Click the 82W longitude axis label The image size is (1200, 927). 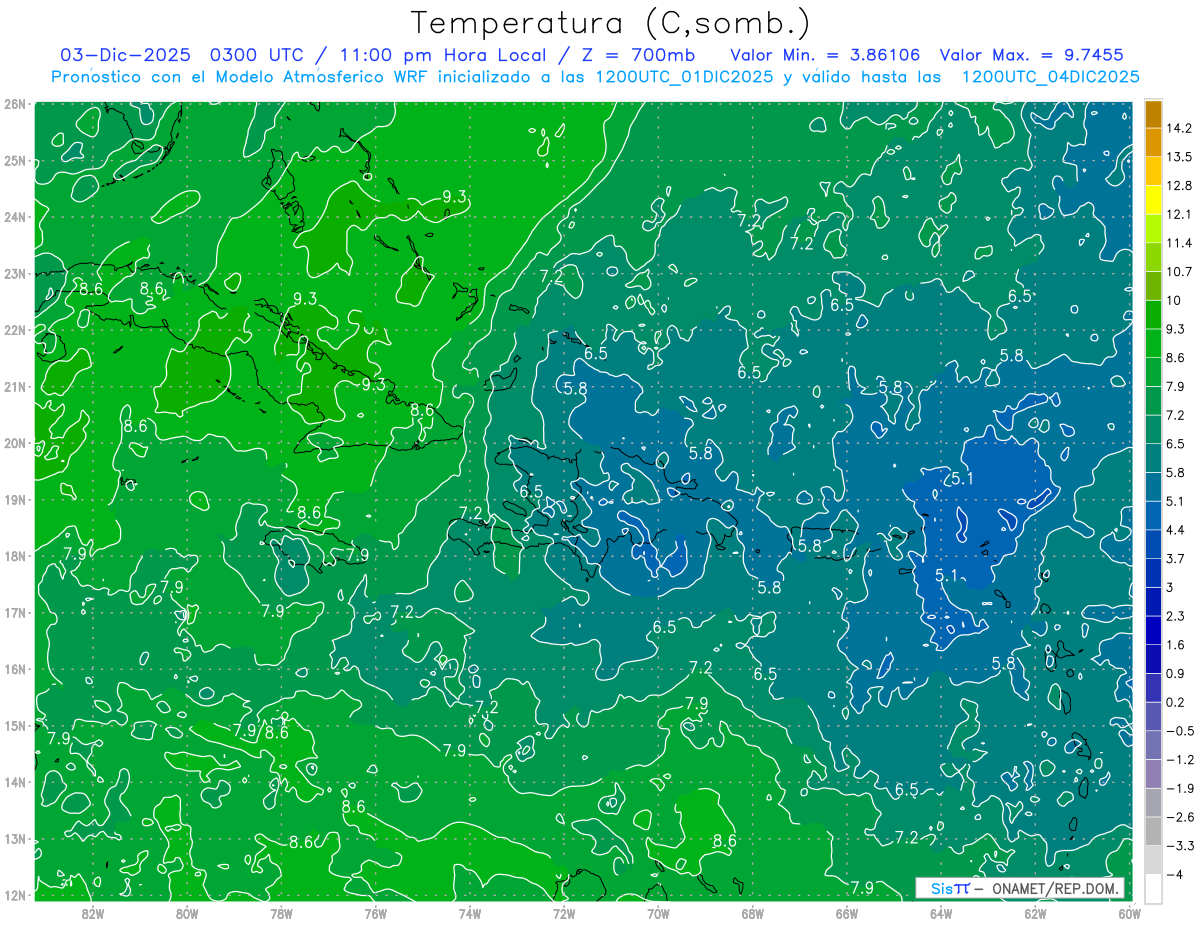(x=93, y=913)
